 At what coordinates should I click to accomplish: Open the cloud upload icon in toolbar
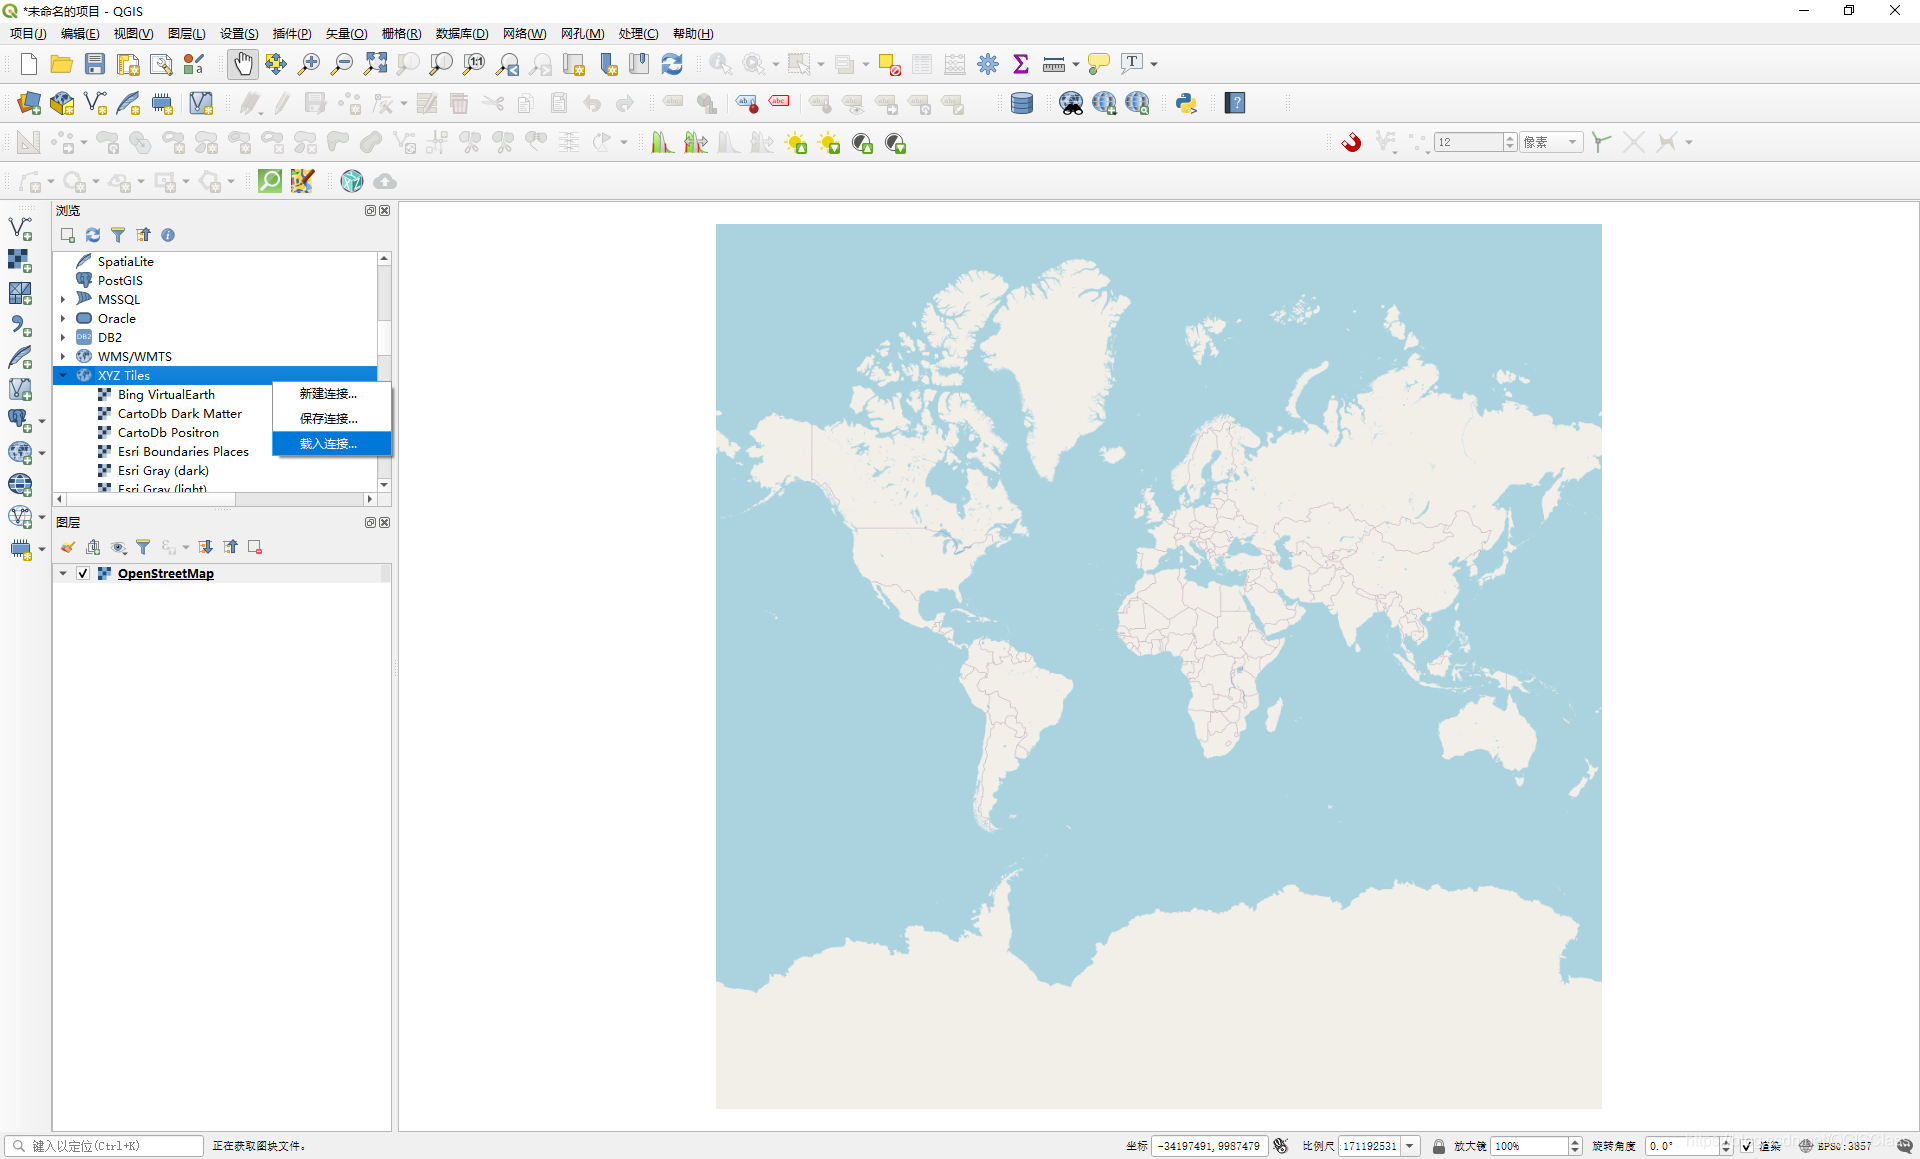385,181
